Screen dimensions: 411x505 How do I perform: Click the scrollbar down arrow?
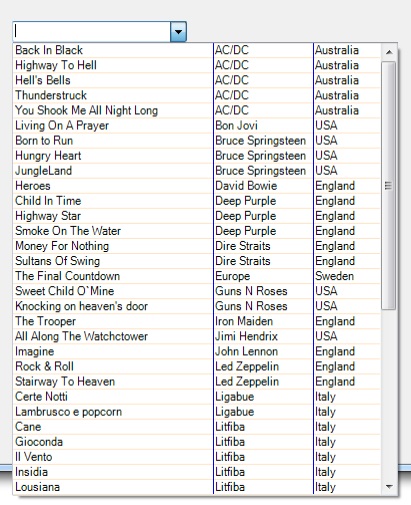[389, 486]
